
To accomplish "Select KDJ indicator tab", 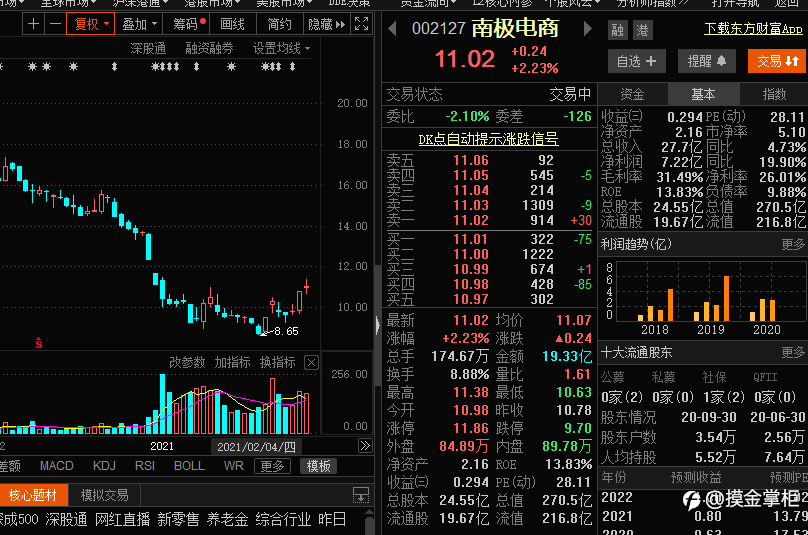I will click(x=105, y=466).
